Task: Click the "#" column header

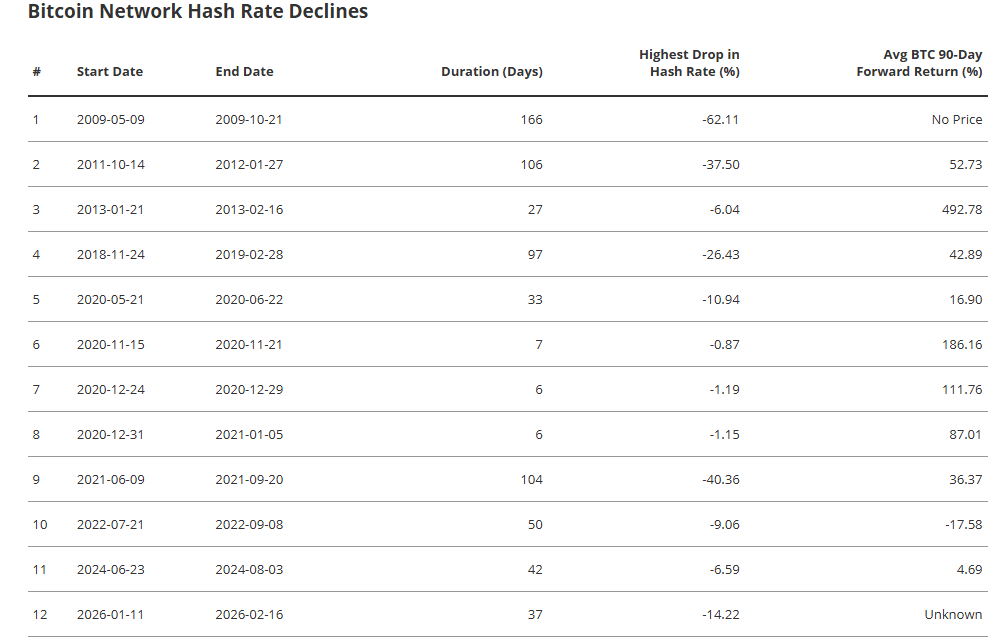Action: pyautogui.click(x=36, y=72)
